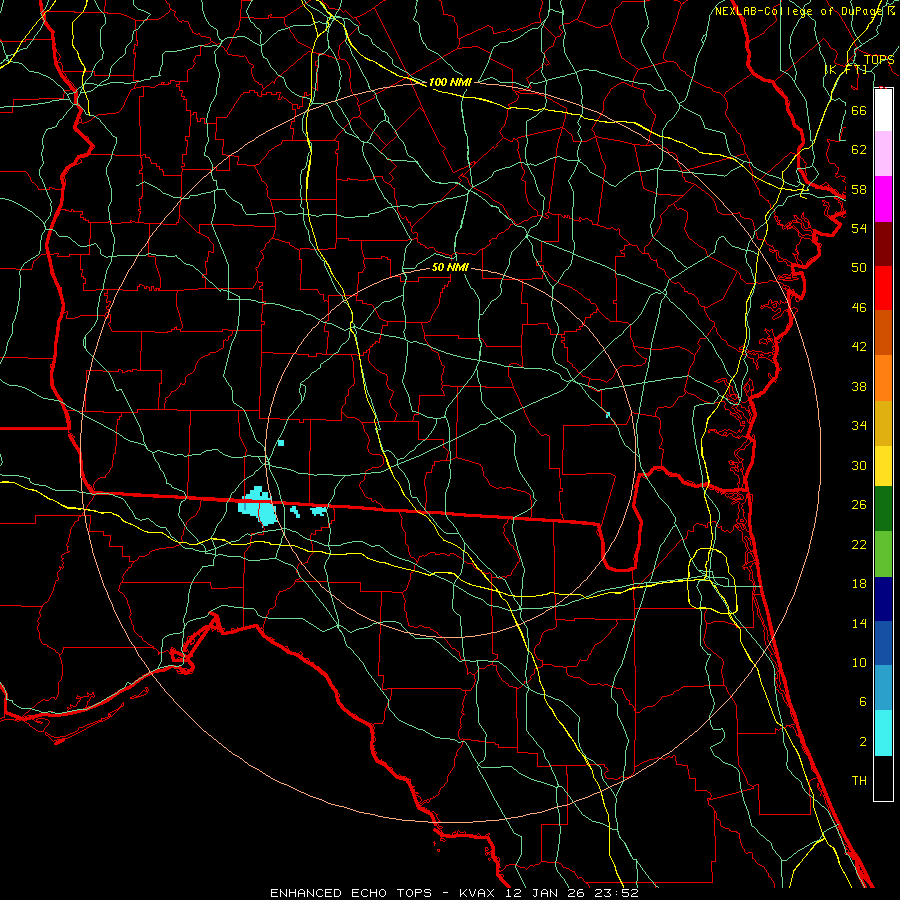This screenshot has width=900, height=900.
Task: Click the legend value "30"
Action: [859, 465]
